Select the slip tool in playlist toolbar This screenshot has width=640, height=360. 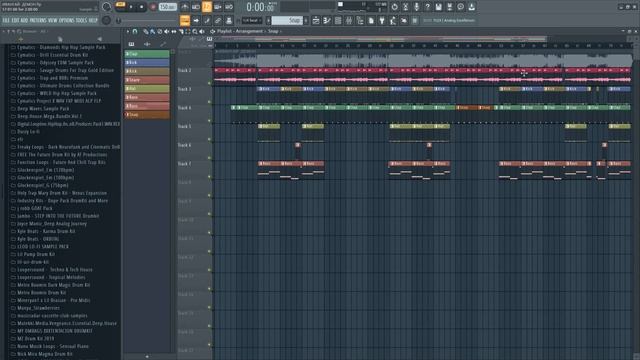(174, 31)
